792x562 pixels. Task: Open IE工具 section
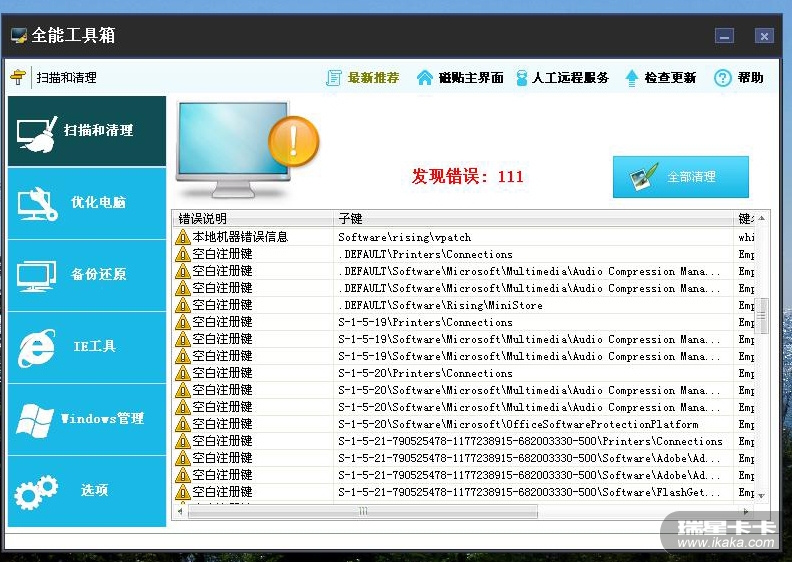(87, 347)
